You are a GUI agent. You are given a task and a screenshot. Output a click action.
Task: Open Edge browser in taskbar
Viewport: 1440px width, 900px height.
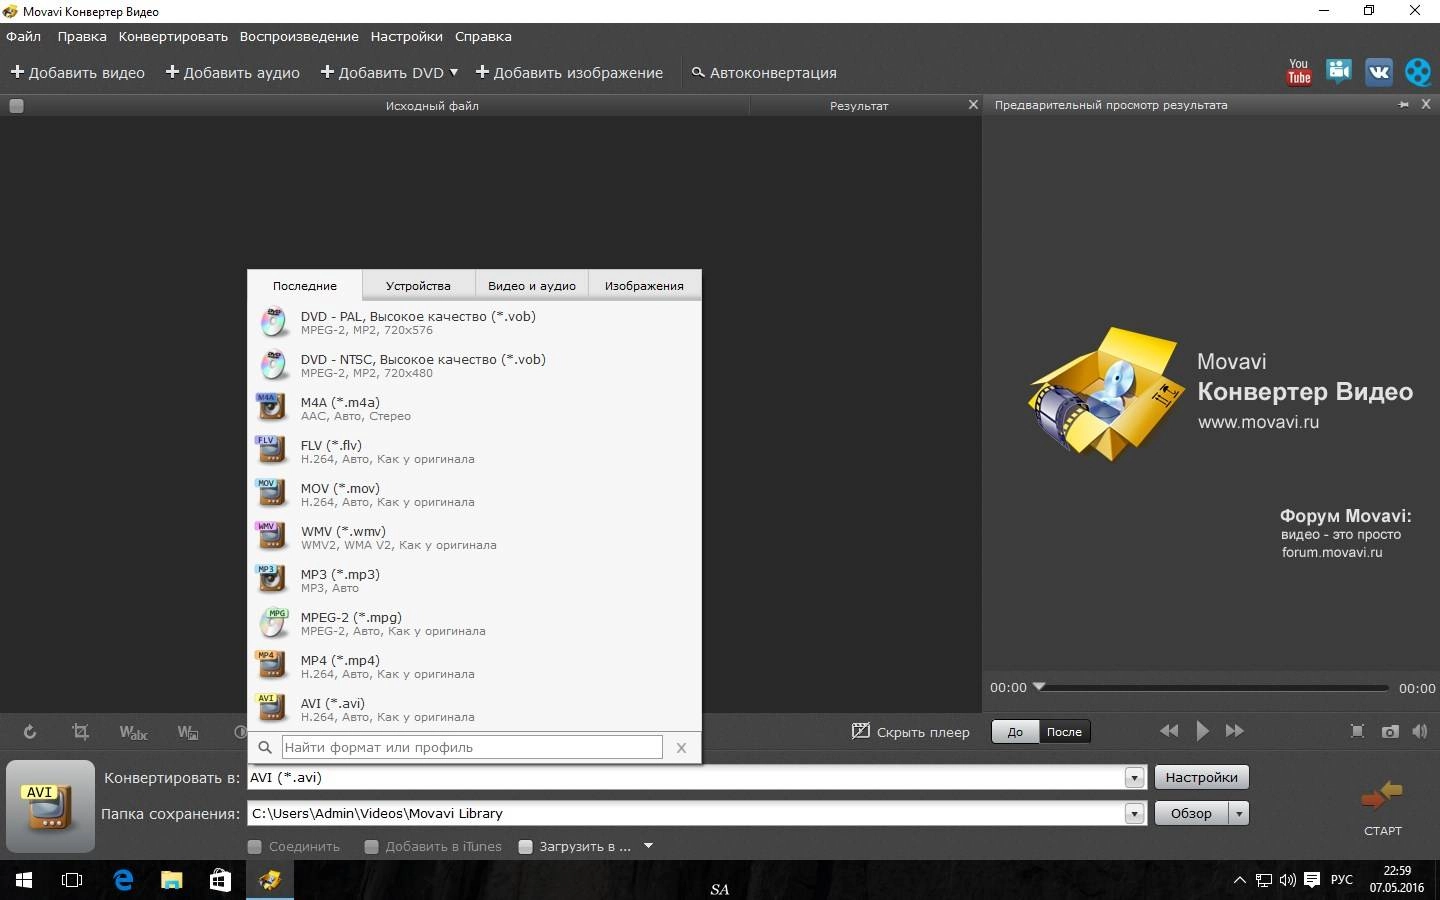(123, 880)
